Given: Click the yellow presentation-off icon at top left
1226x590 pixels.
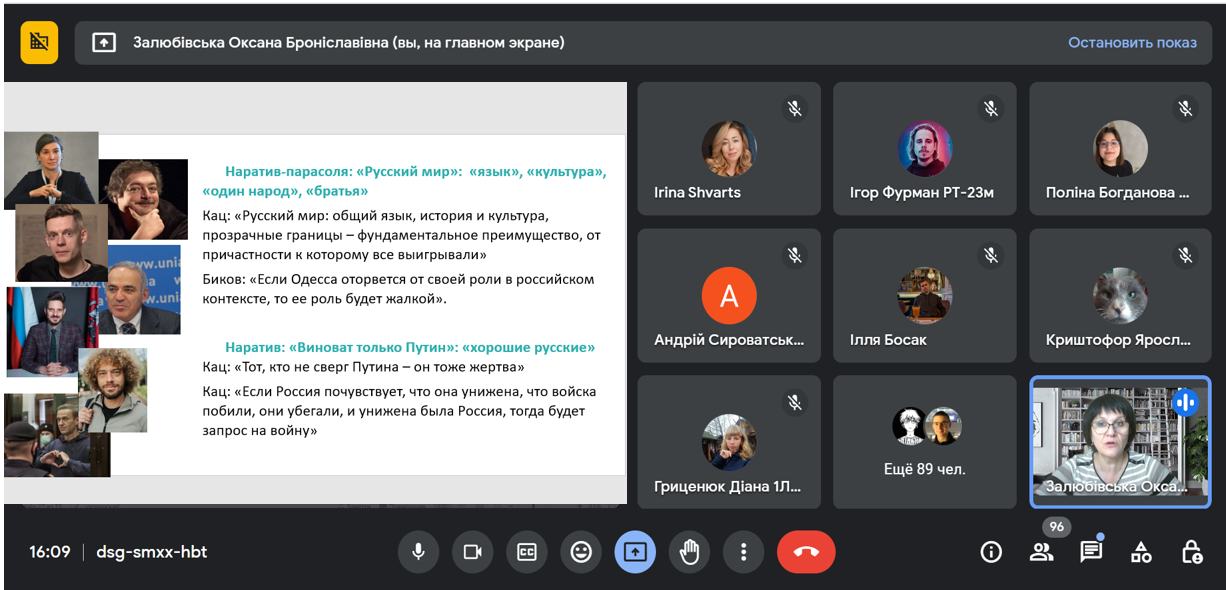Looking at the screenshot, I should coord(39,43).
